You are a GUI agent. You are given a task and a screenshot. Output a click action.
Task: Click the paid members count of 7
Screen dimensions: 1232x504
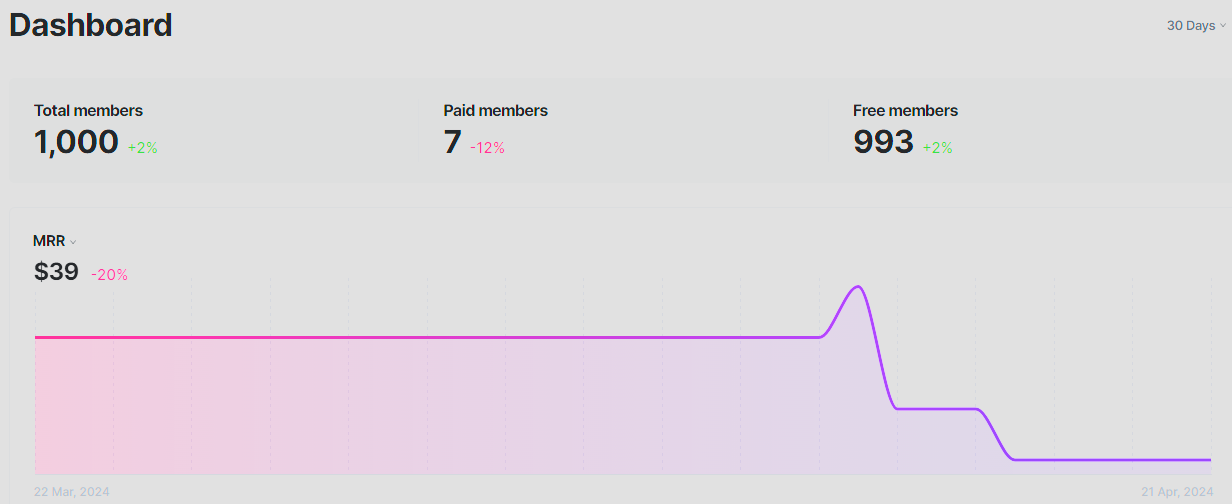(x=452, y=142)
